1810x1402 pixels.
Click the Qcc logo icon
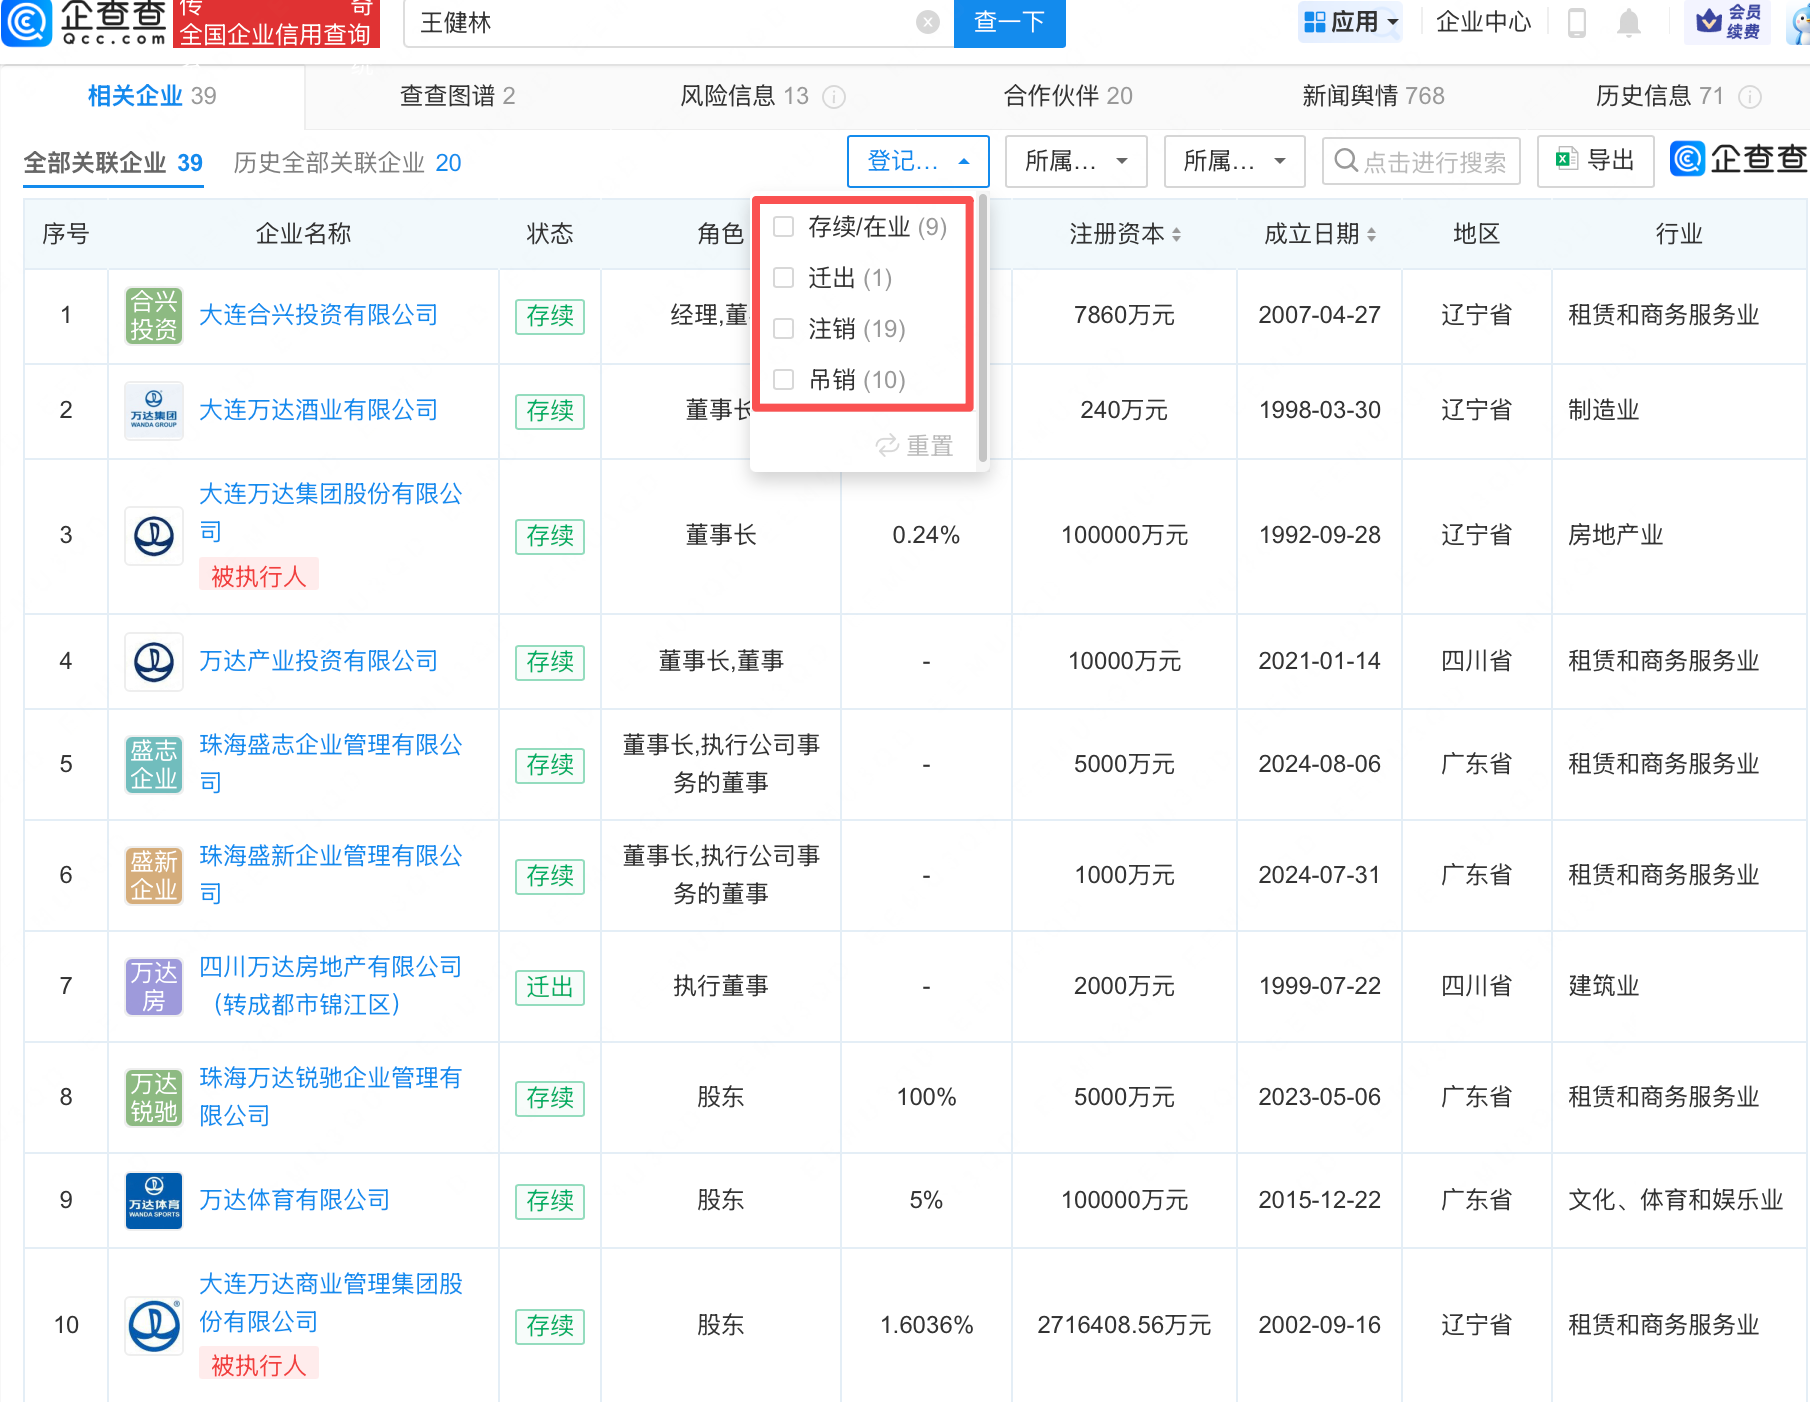coord(27,22)
